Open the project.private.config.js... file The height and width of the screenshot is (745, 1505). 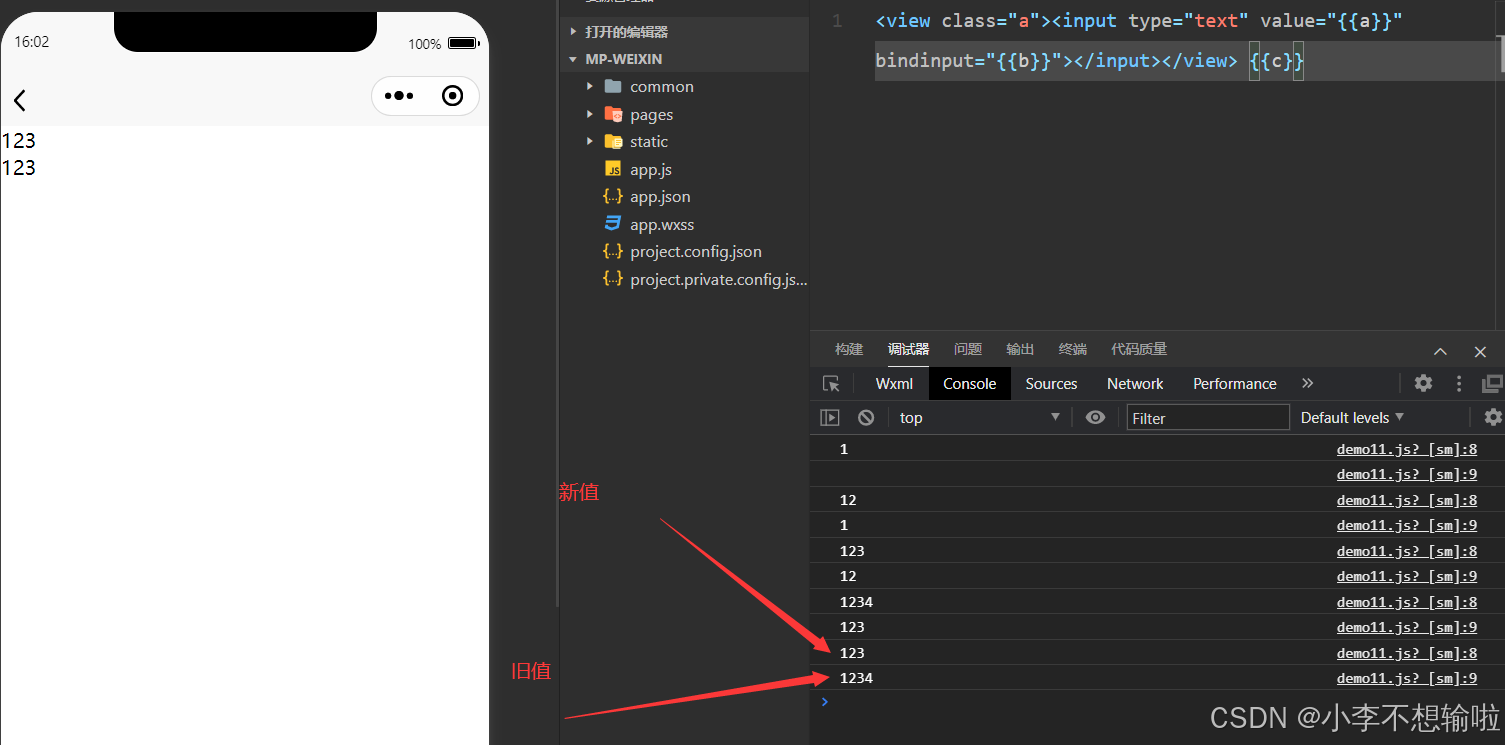click(718, 279)
